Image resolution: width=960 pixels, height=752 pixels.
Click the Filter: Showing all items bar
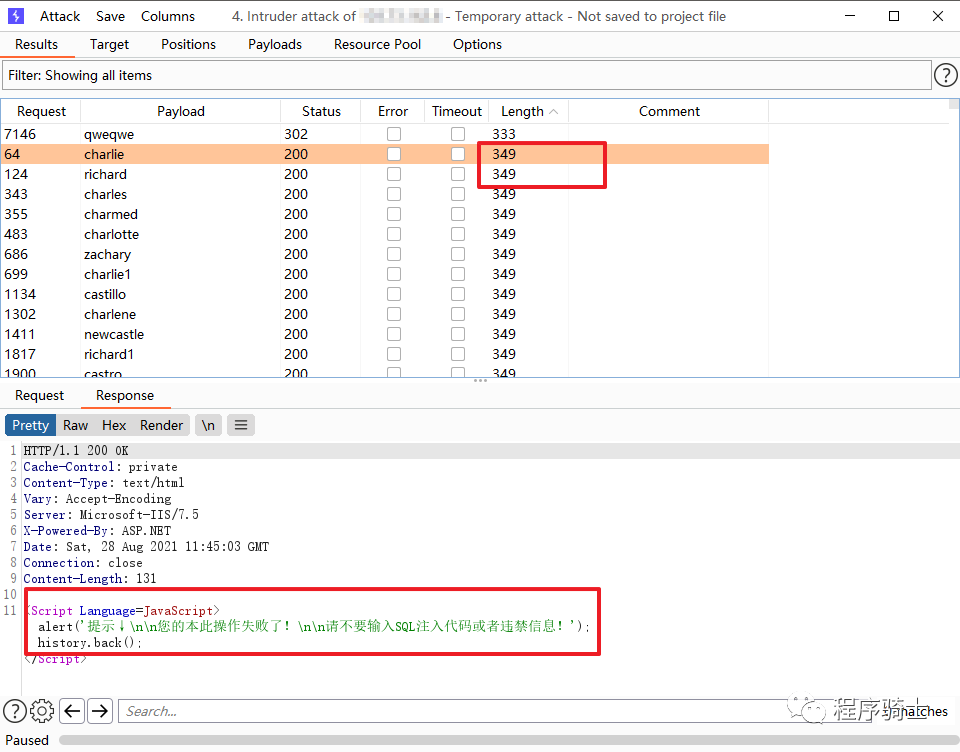(x=466, y=75)
